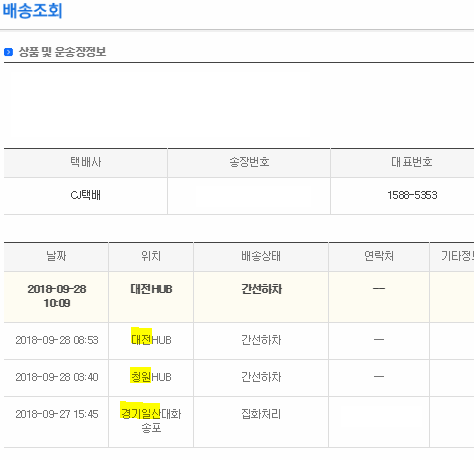This screenshot has height=460, width=474.
Task: Click the 경기일산대화송포 pickup location
Action: coord(151,420)
